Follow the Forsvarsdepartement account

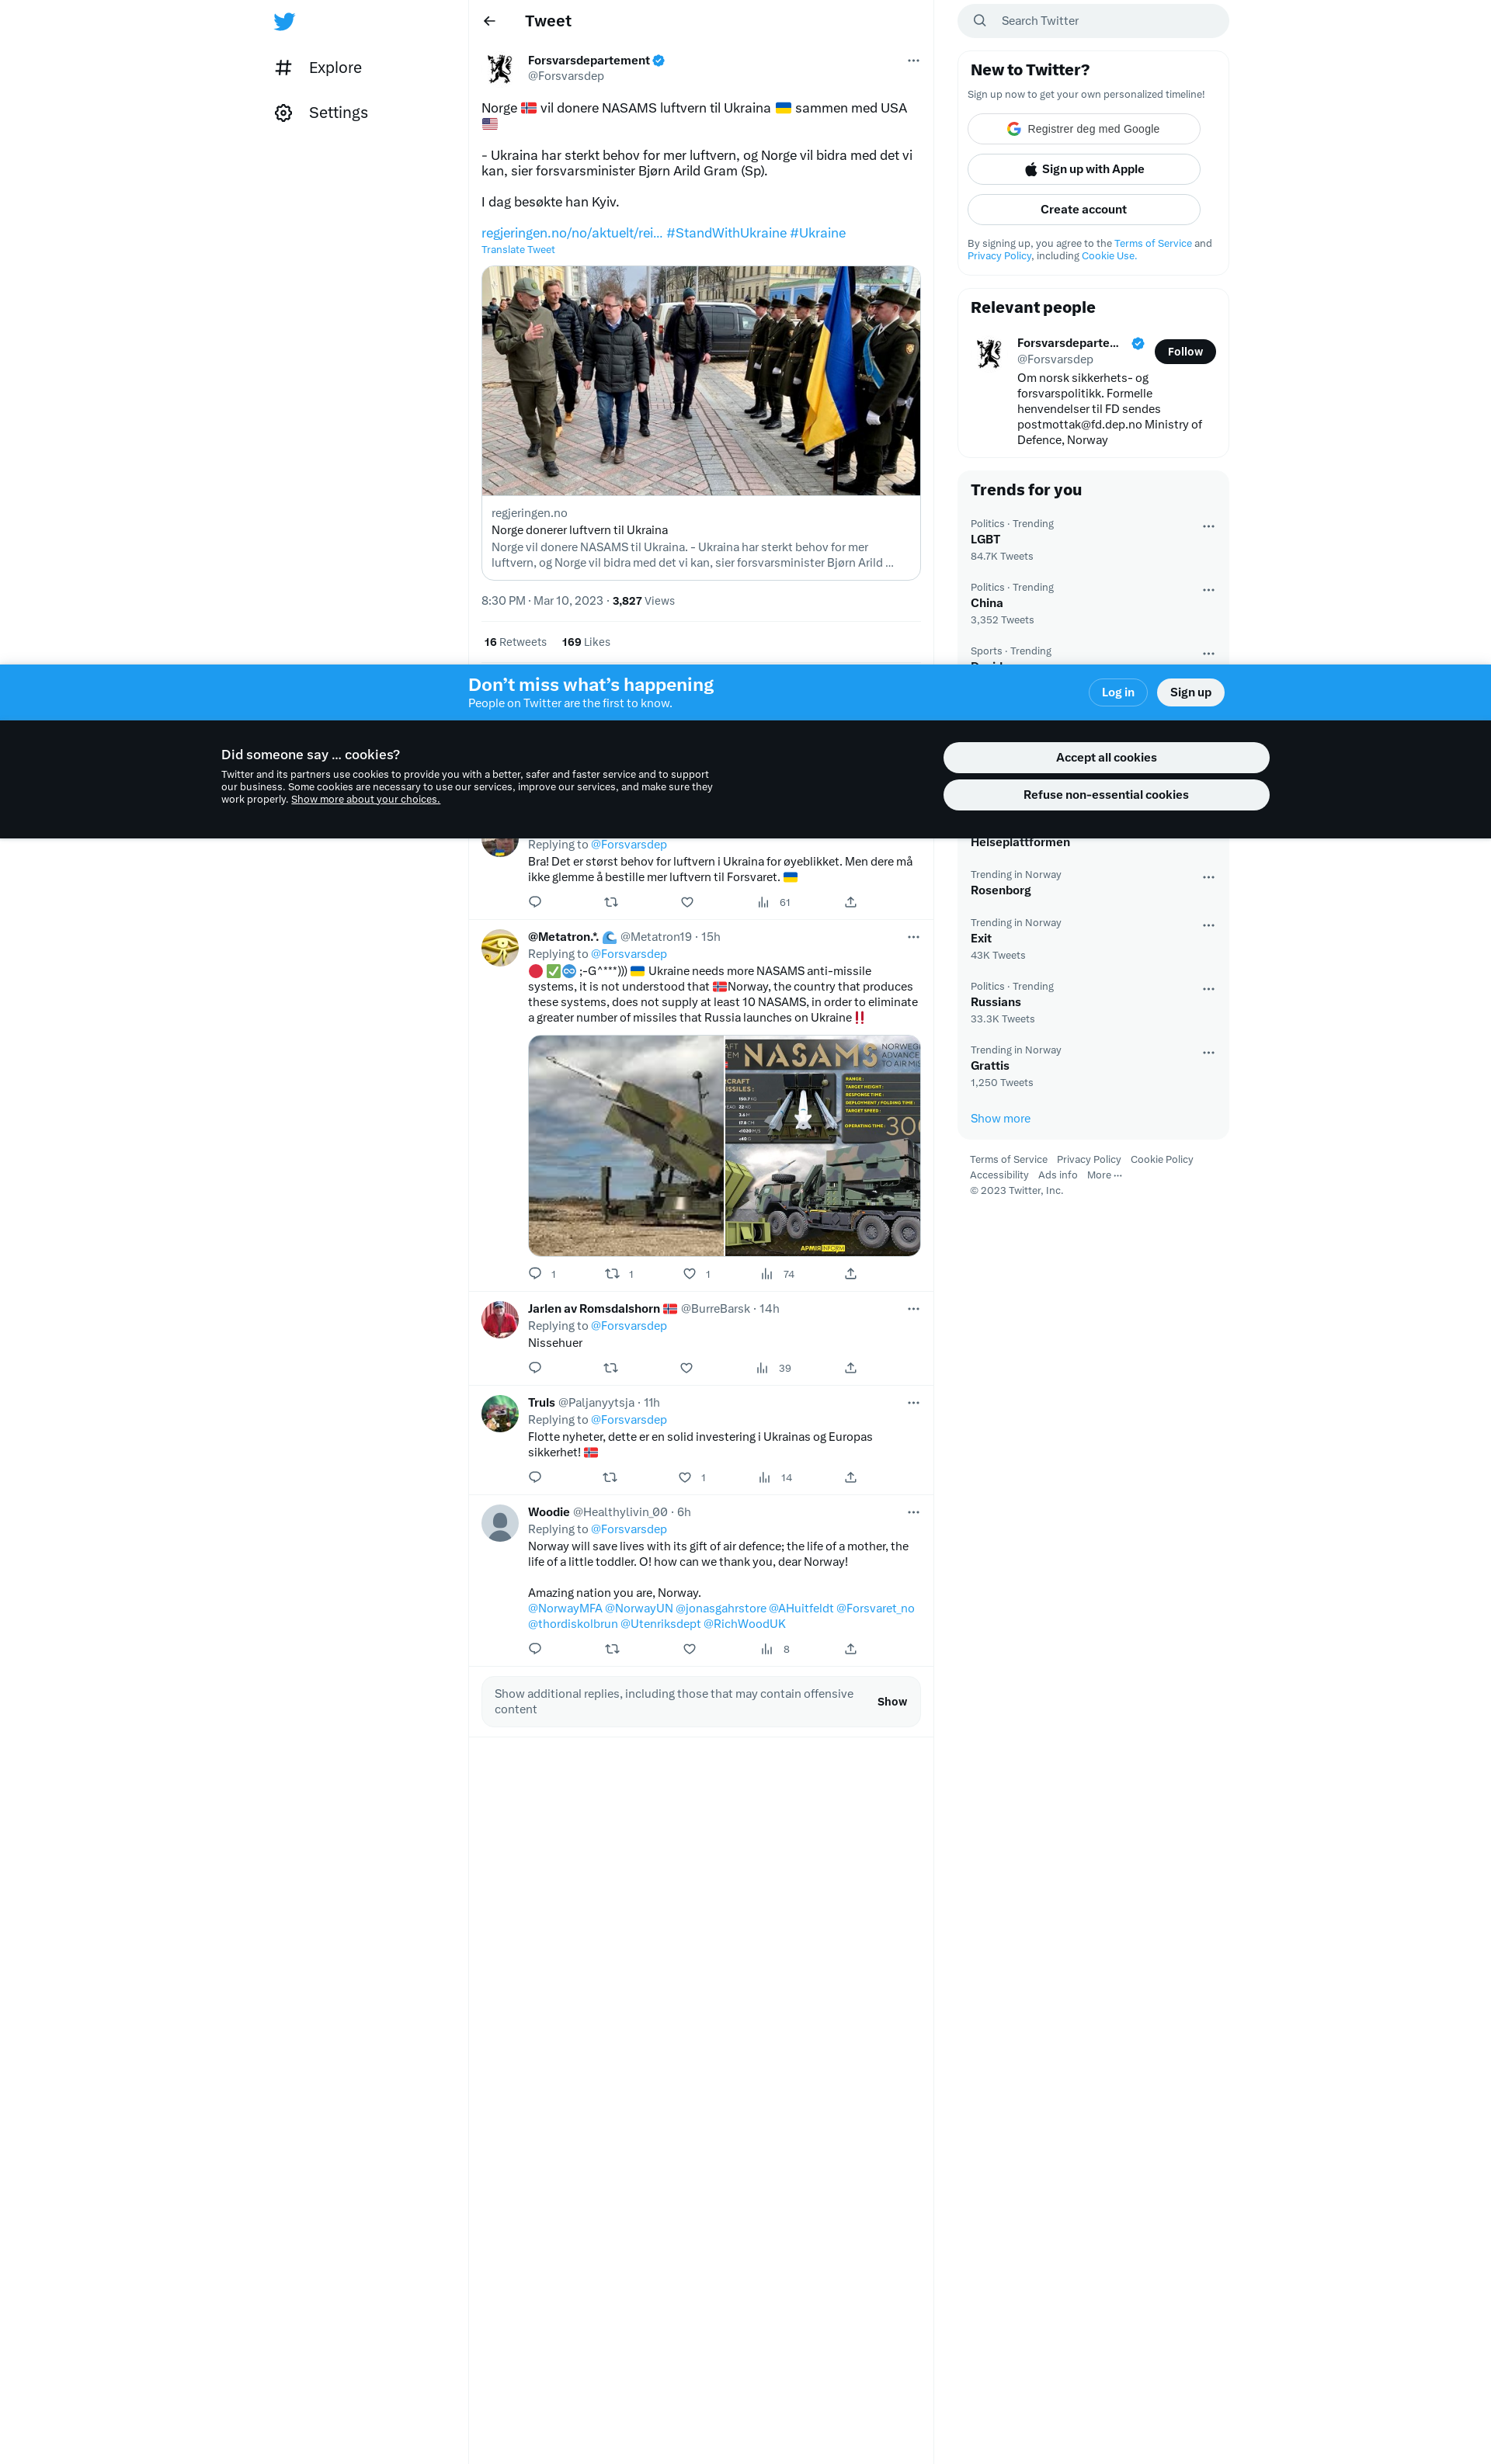pos(1184,352)
